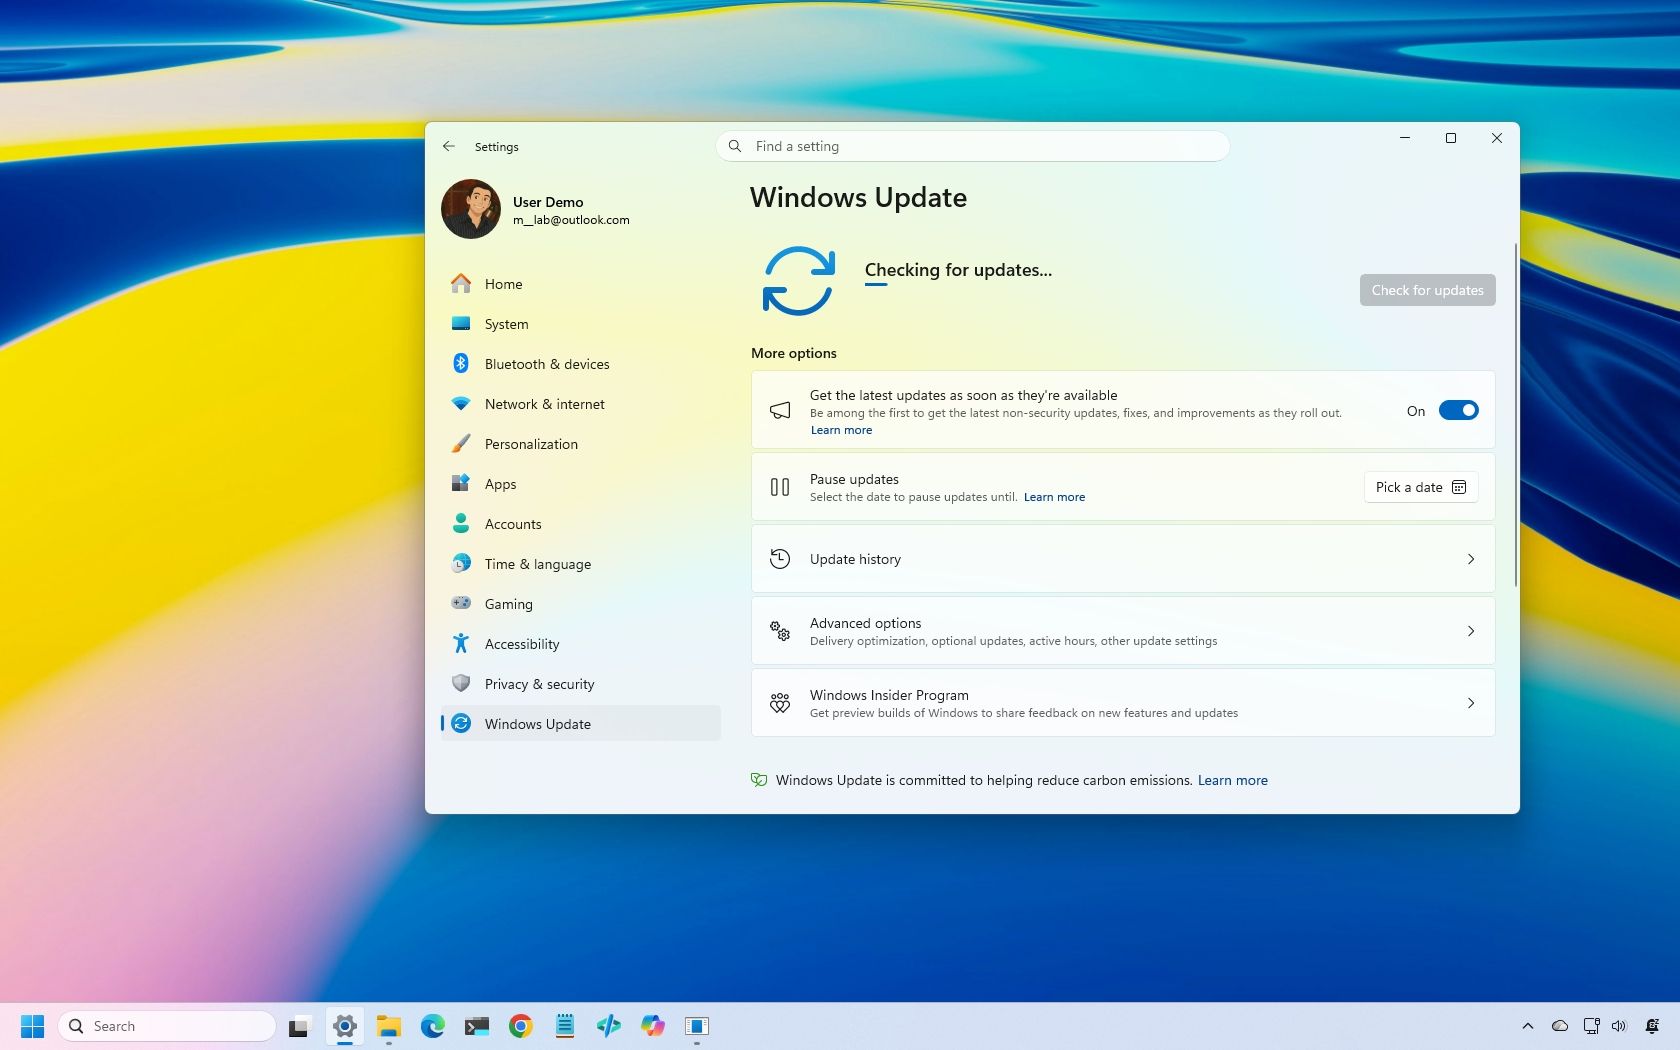Image resolution: width=1680 pixels, height=1050 pixels.
Task: Go to Home in Settings sidebar
Action: (580, 284)
